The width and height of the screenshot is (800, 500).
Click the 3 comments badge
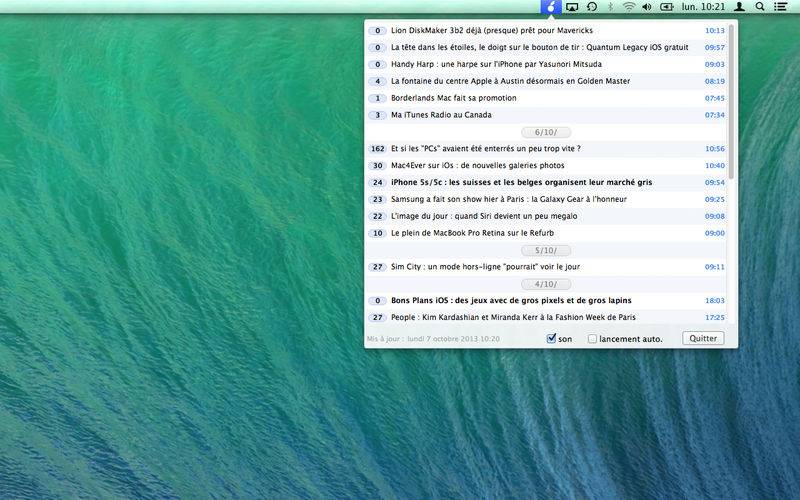[x=378, y=115]
